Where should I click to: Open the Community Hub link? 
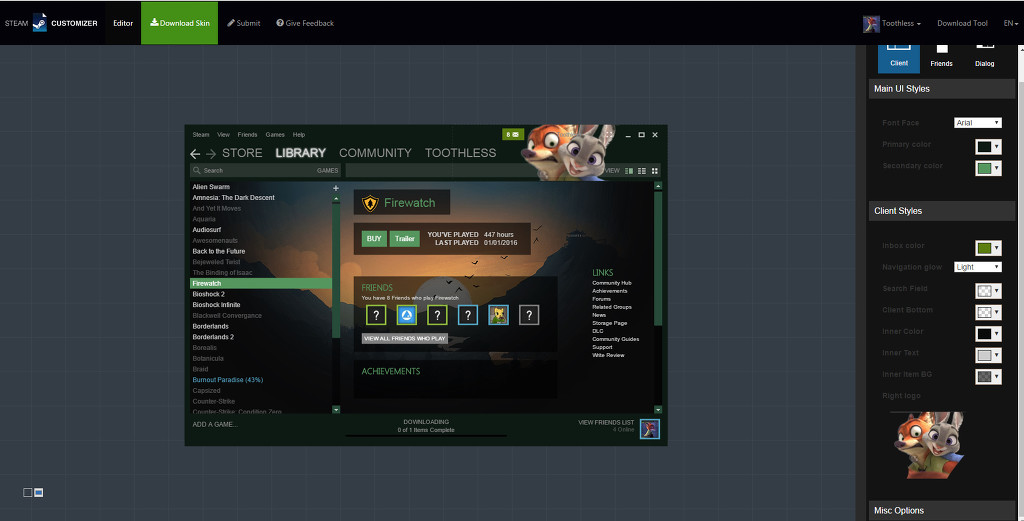(x=612, y=283)
